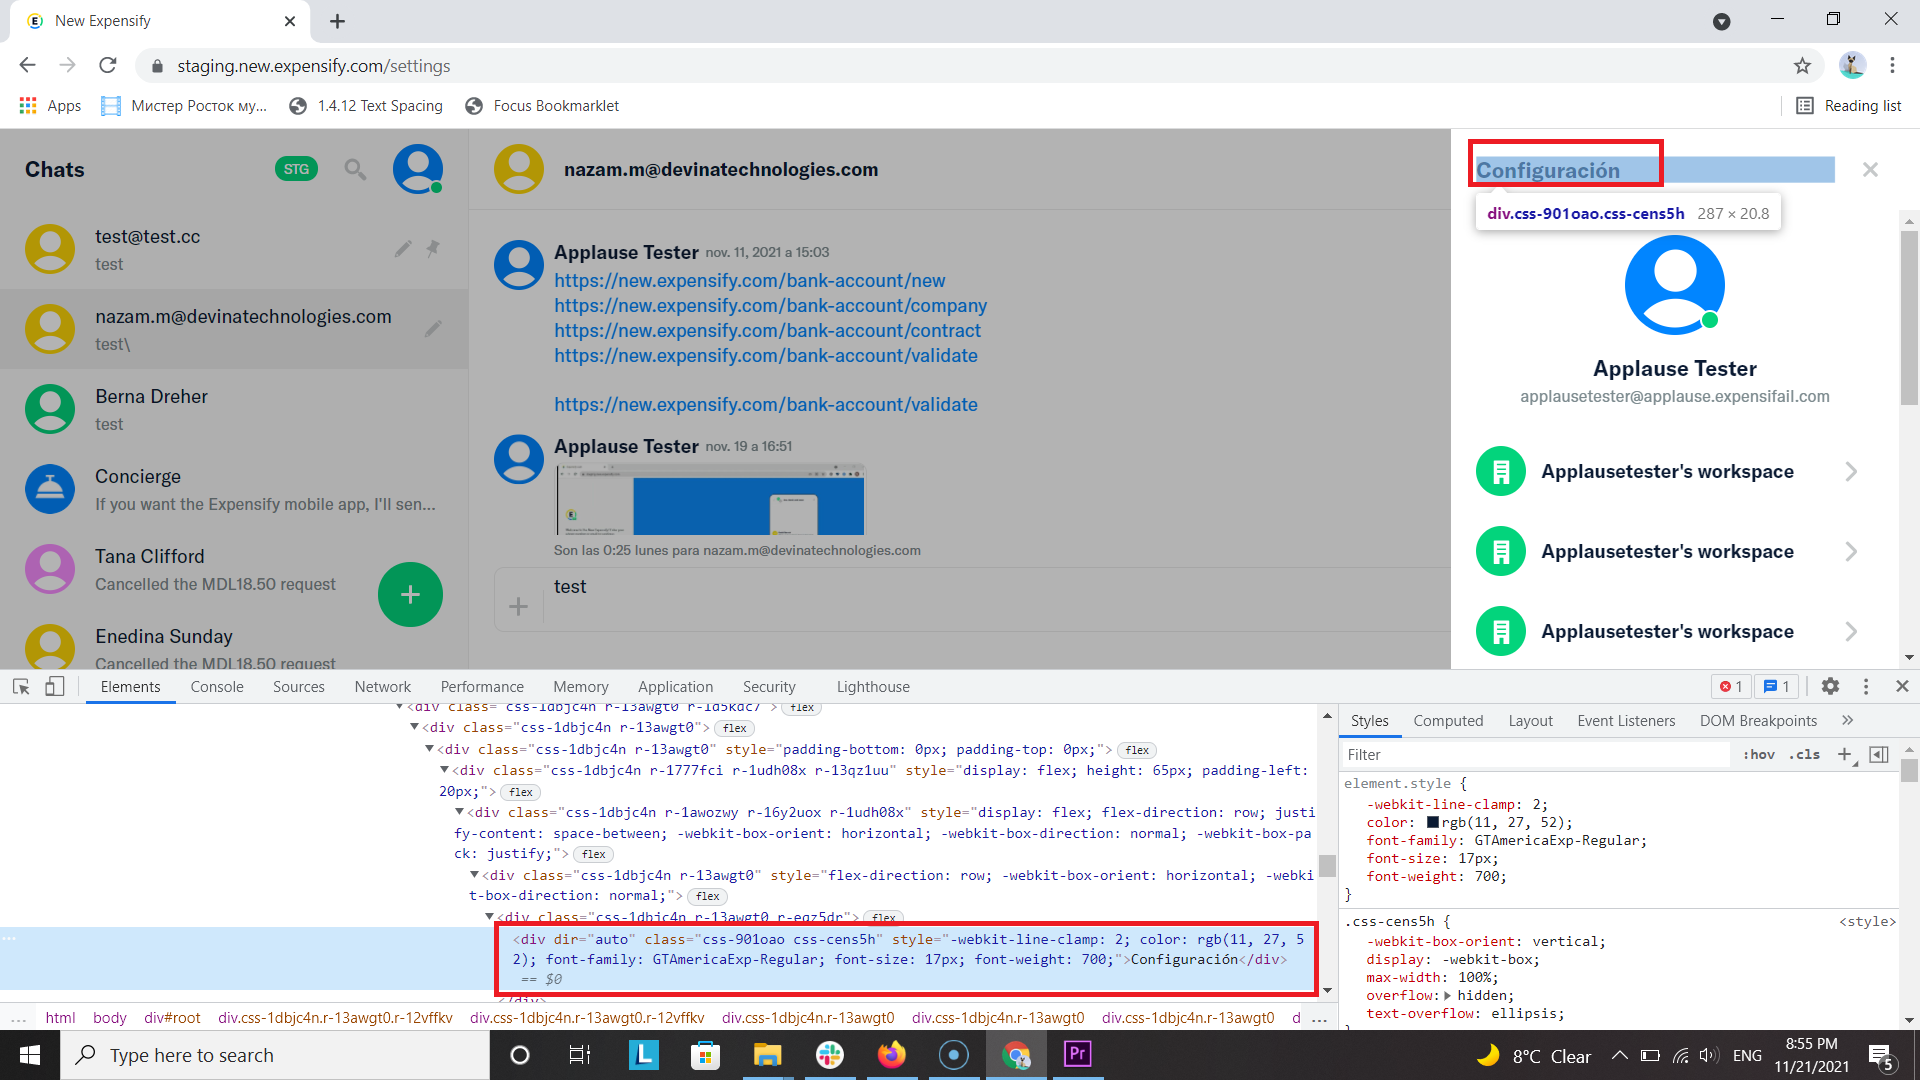Open bank-account/contract link
The image size is (1920, 1080).
[767, 330]
